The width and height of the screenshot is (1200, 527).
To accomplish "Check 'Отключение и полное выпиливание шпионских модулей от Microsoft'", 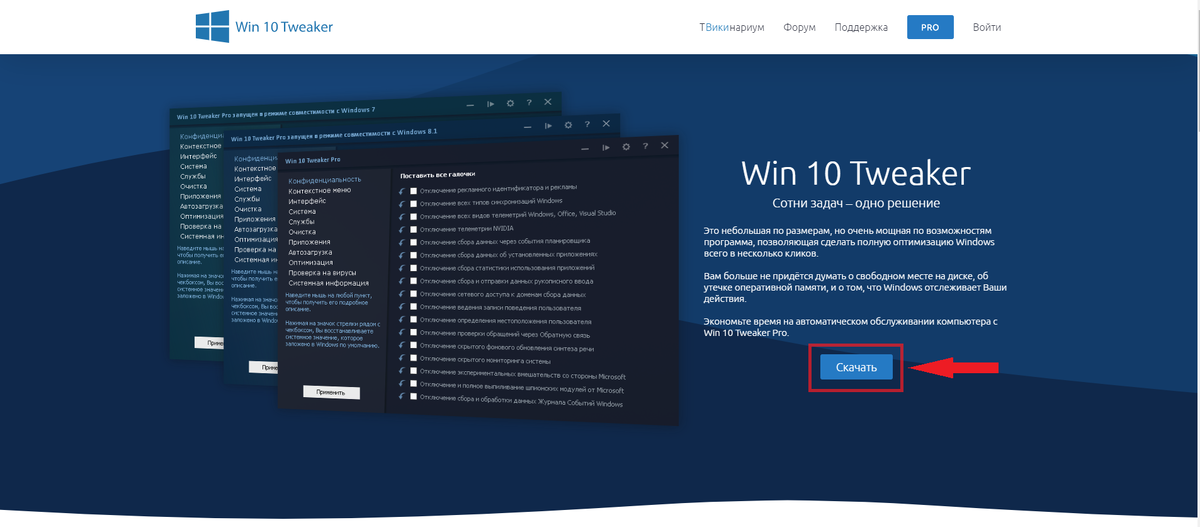I will tap(413, 385).
